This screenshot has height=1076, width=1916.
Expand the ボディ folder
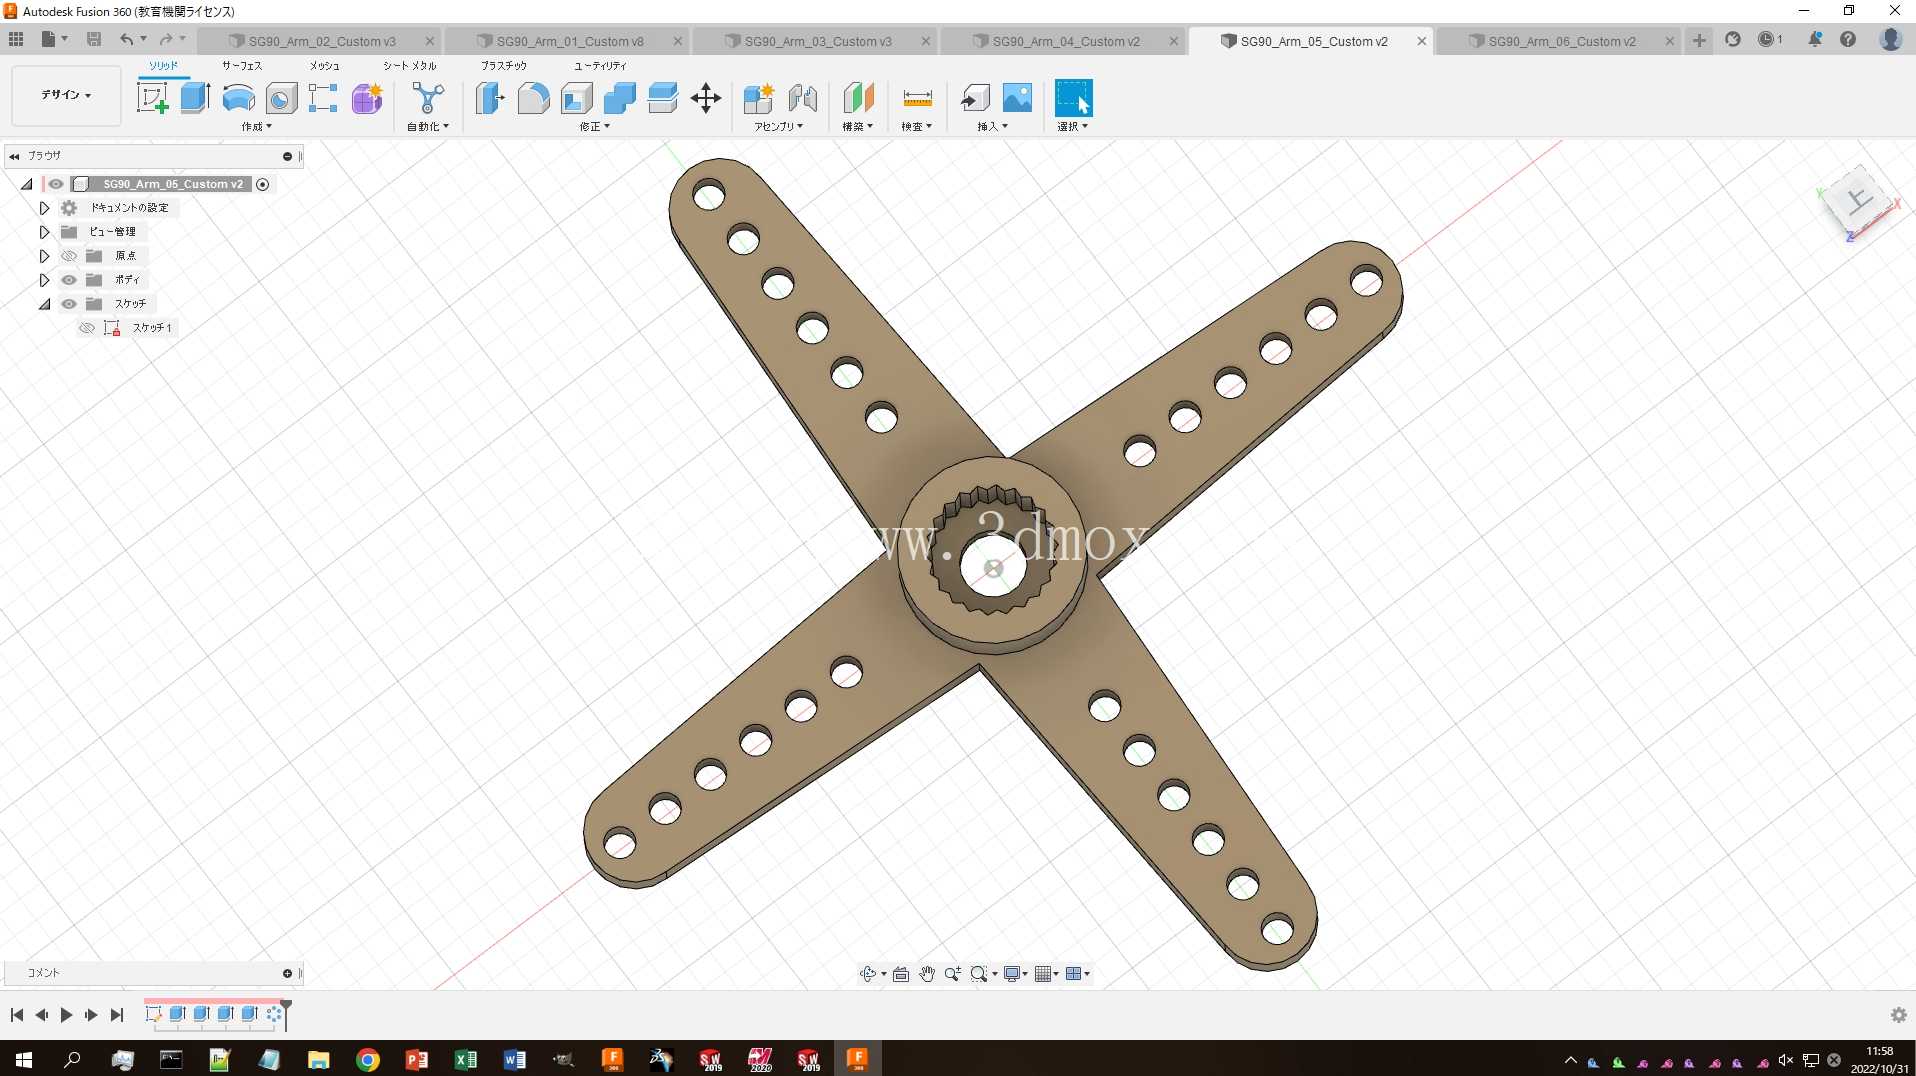[x=44, y=280]
